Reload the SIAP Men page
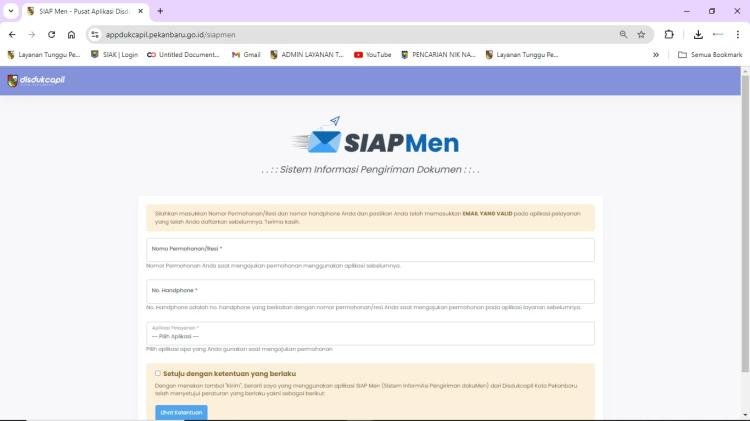Viewport: 750px width, 421px height. pos(52,34)
